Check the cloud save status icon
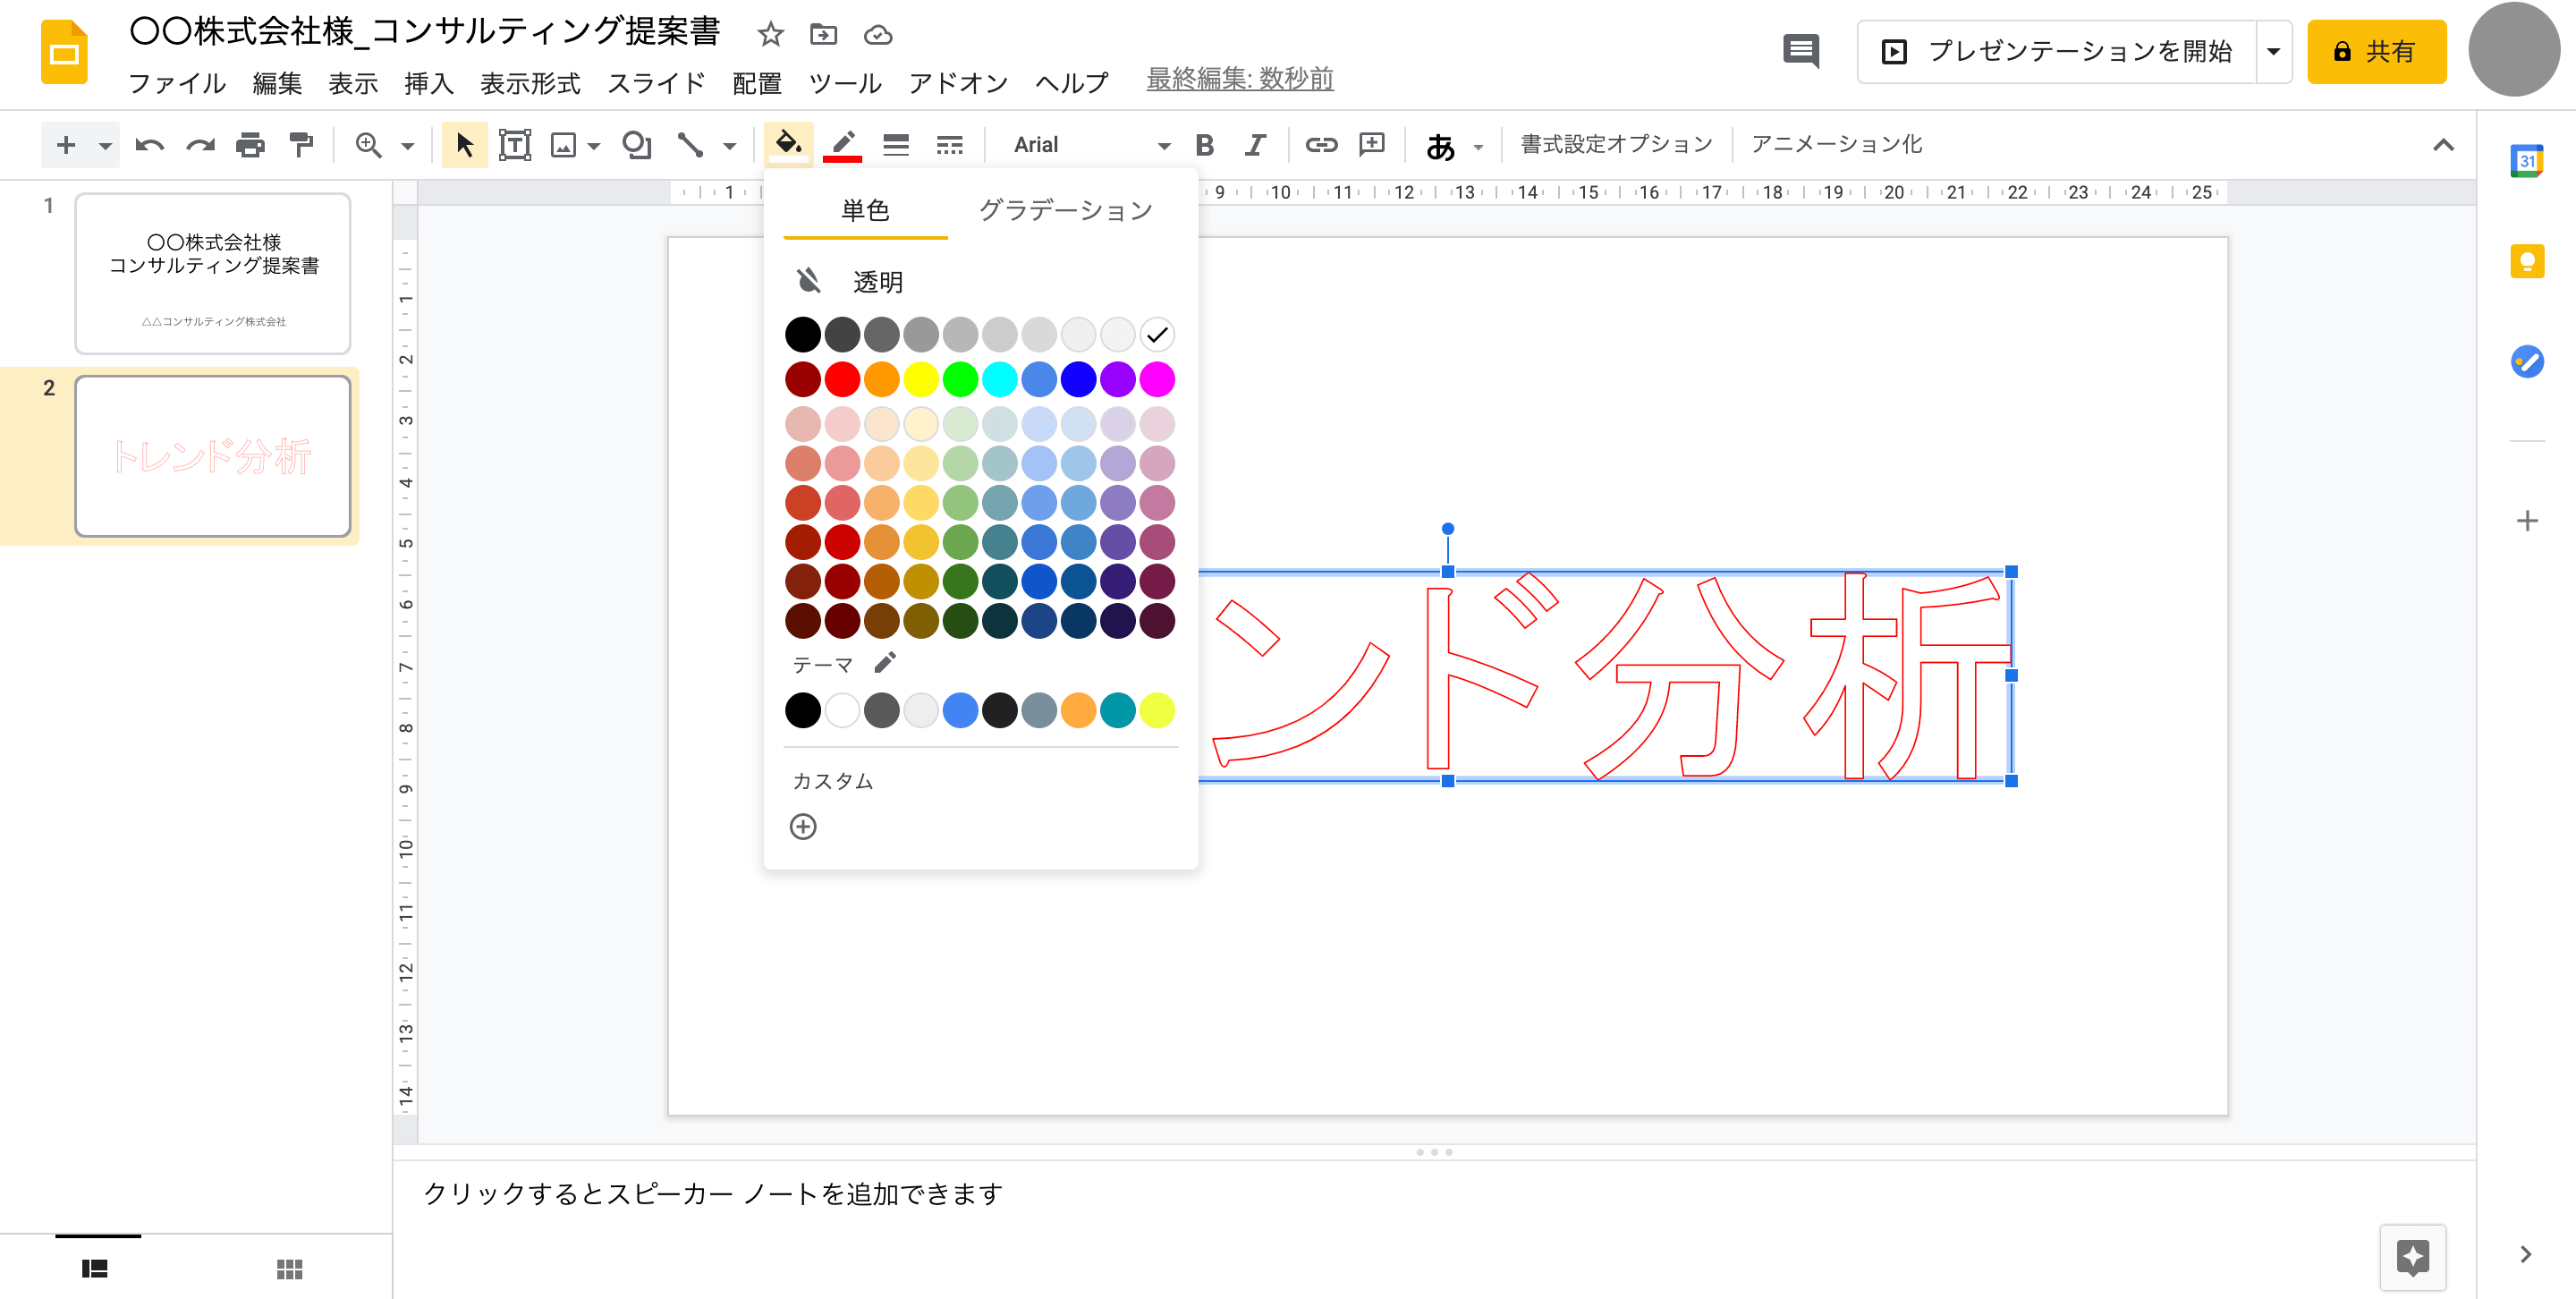Screen dimensions: 2576x1299 pos(878,35)
